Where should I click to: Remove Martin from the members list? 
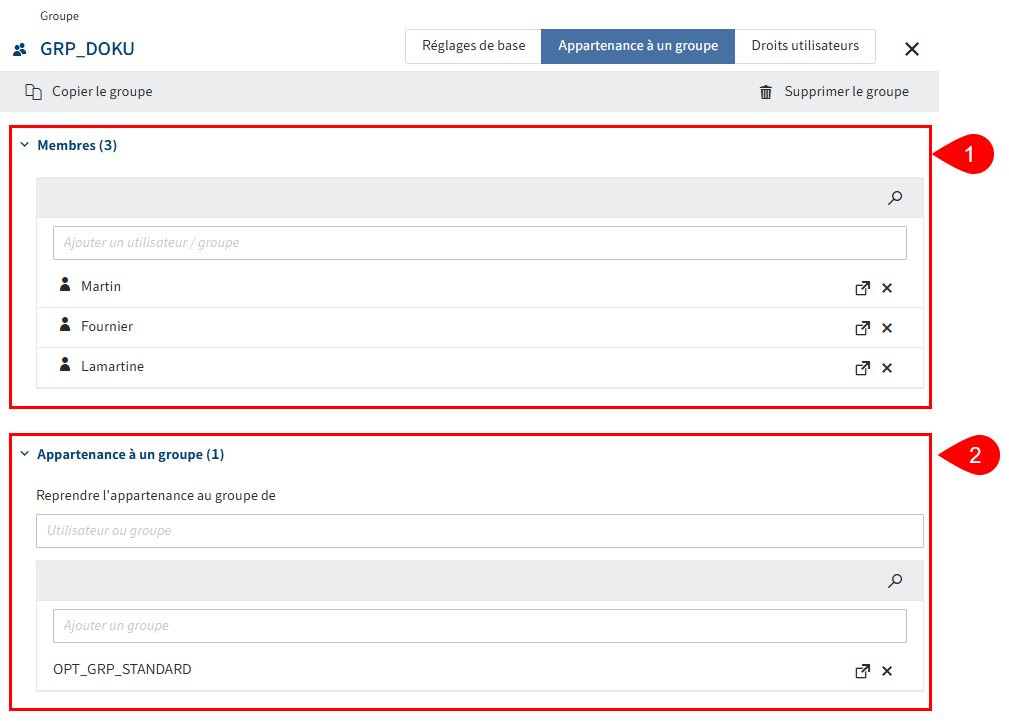887,288
